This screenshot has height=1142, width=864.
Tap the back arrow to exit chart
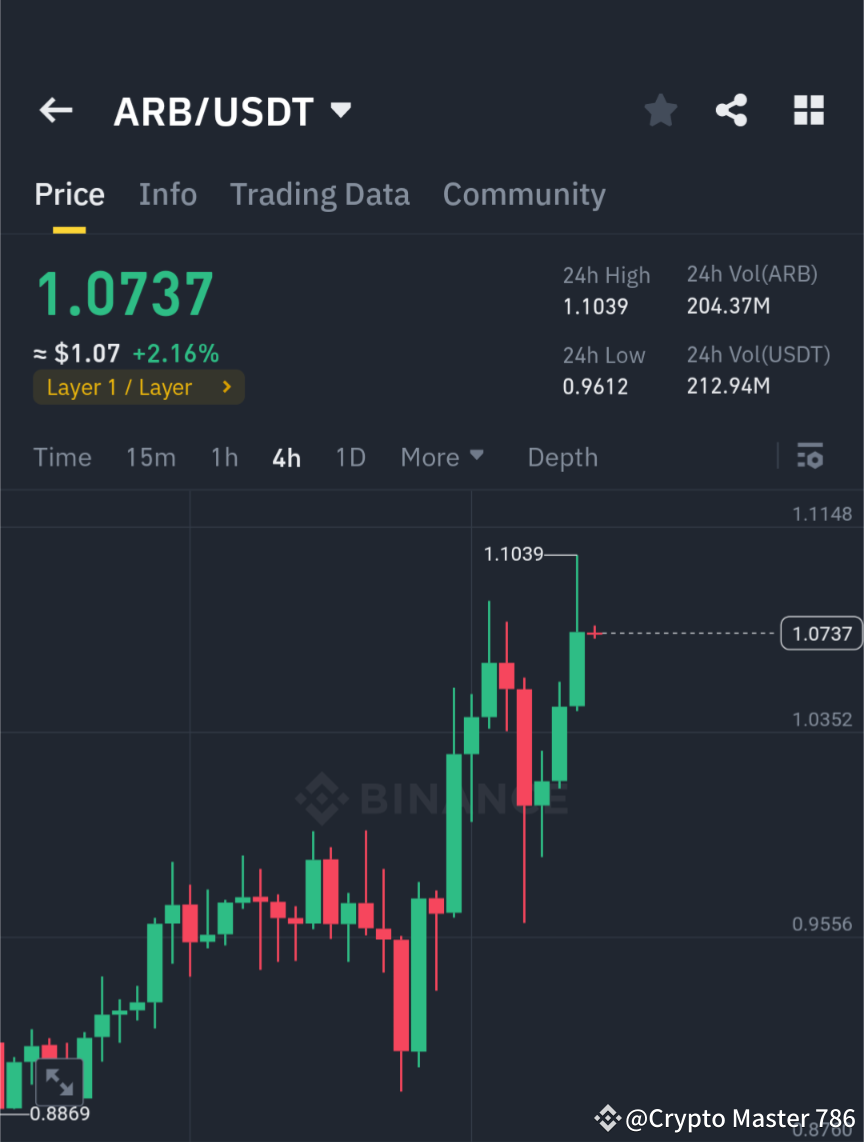55,110
